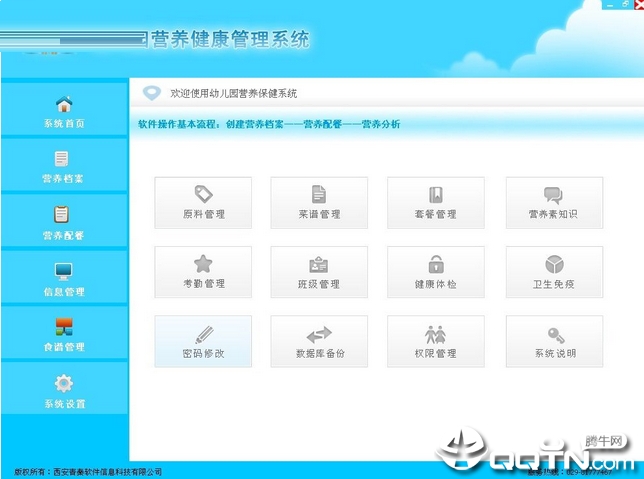Click the welcome message bubble icon
Image resolution: width=644 pixels, height=479 pixels.
pos(152,93)
